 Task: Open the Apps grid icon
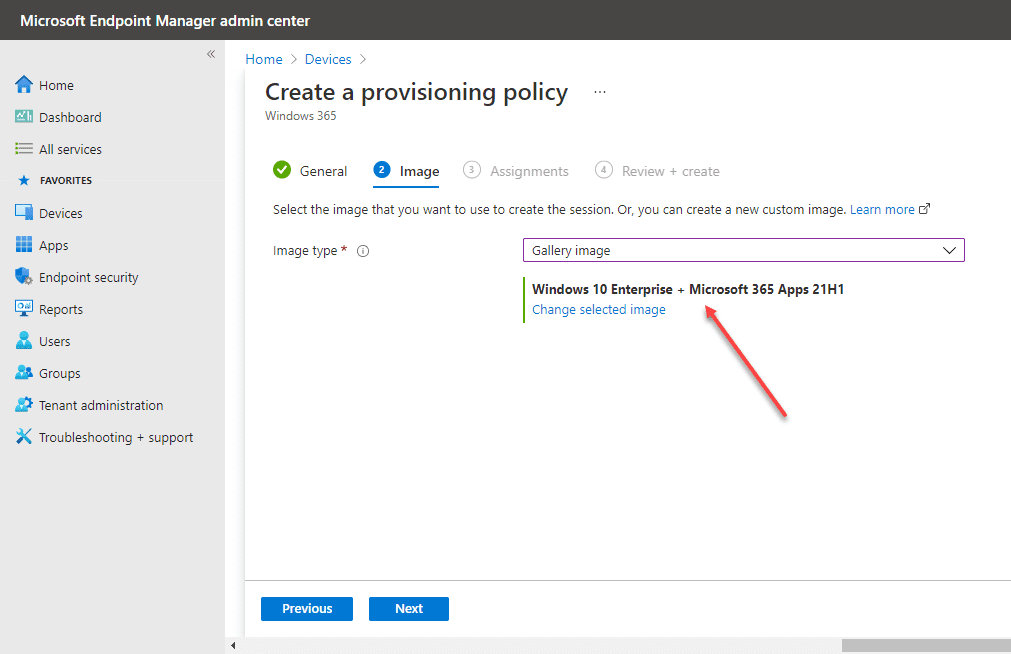tap(24, 245)
